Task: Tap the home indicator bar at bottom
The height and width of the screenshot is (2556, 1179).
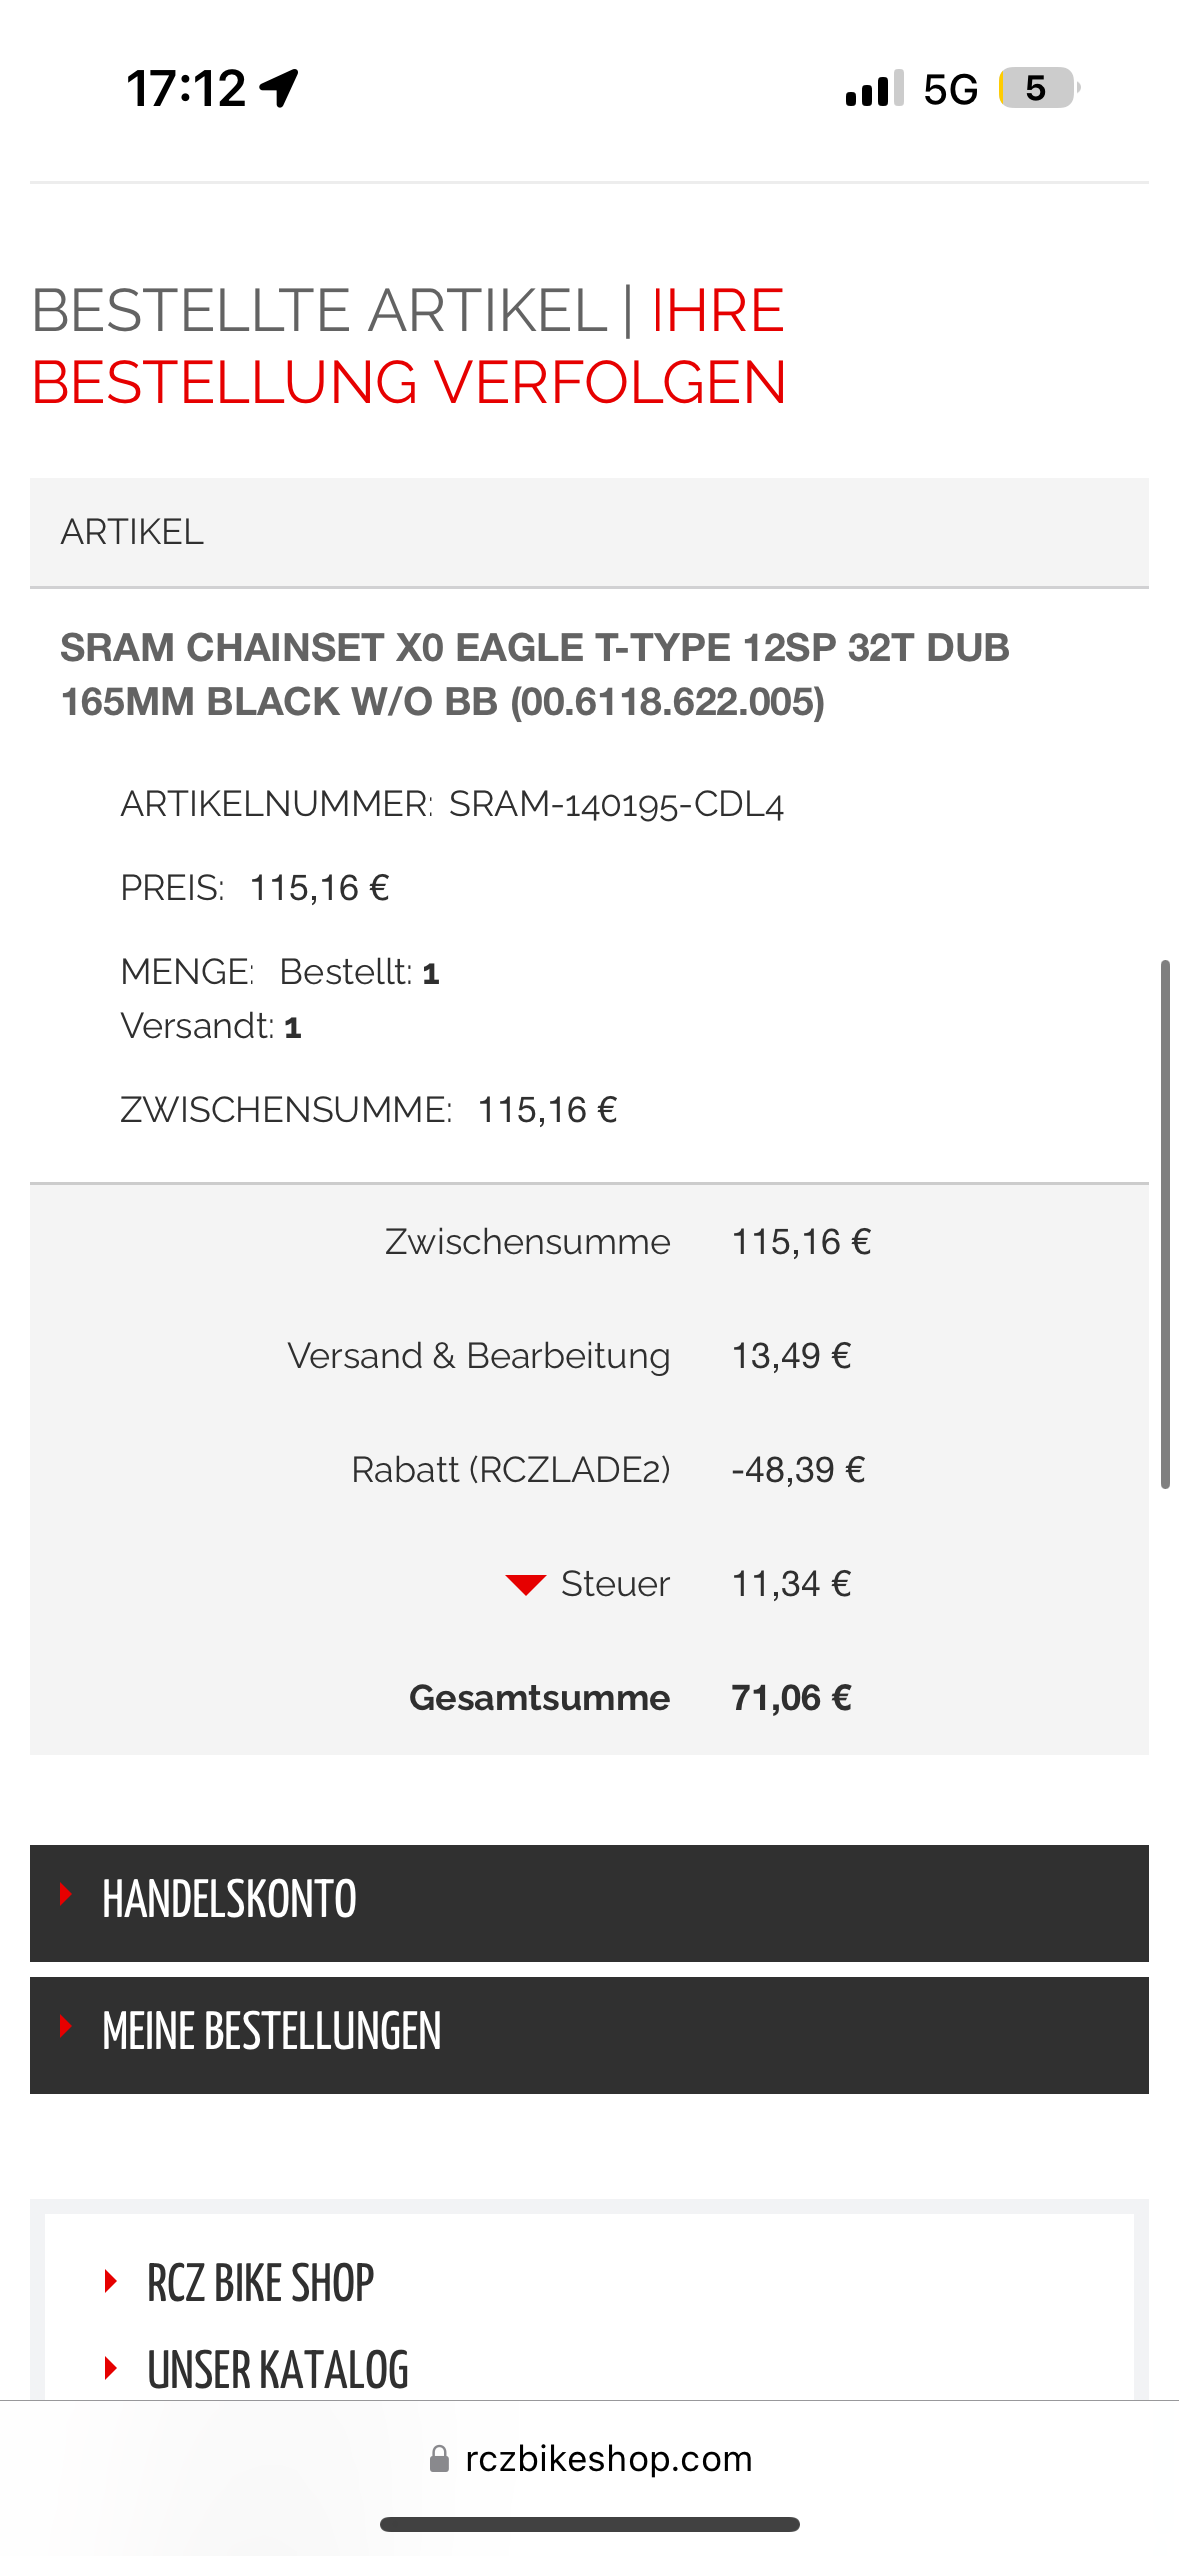Action: pyautogui.click(x=589, y=2524)
